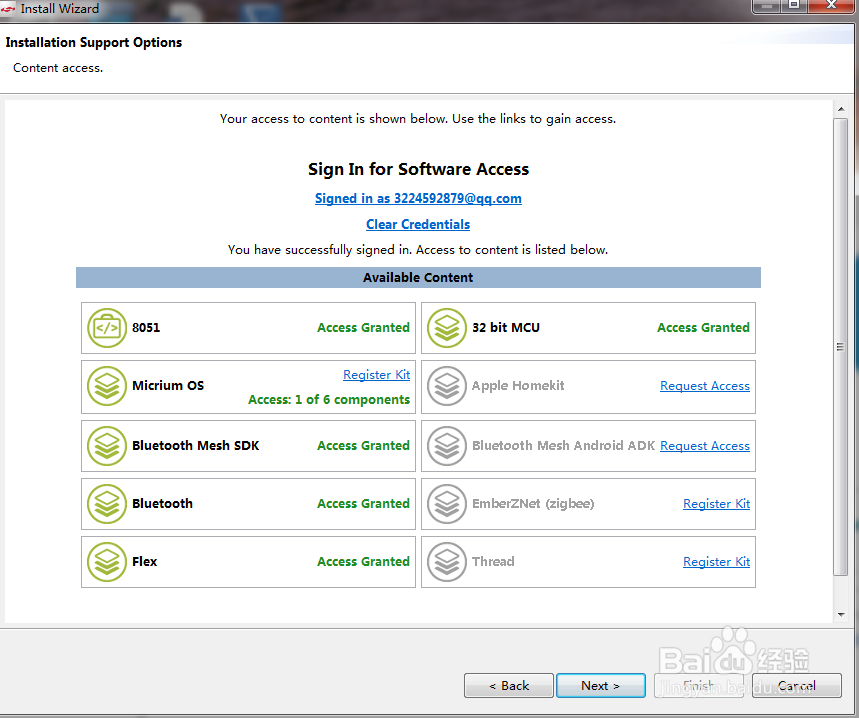The width and height of the screenshot is (859, 718).
Task: Click the scrollbar down arrow
Action: pyautogui.click(x=841, y=614)
